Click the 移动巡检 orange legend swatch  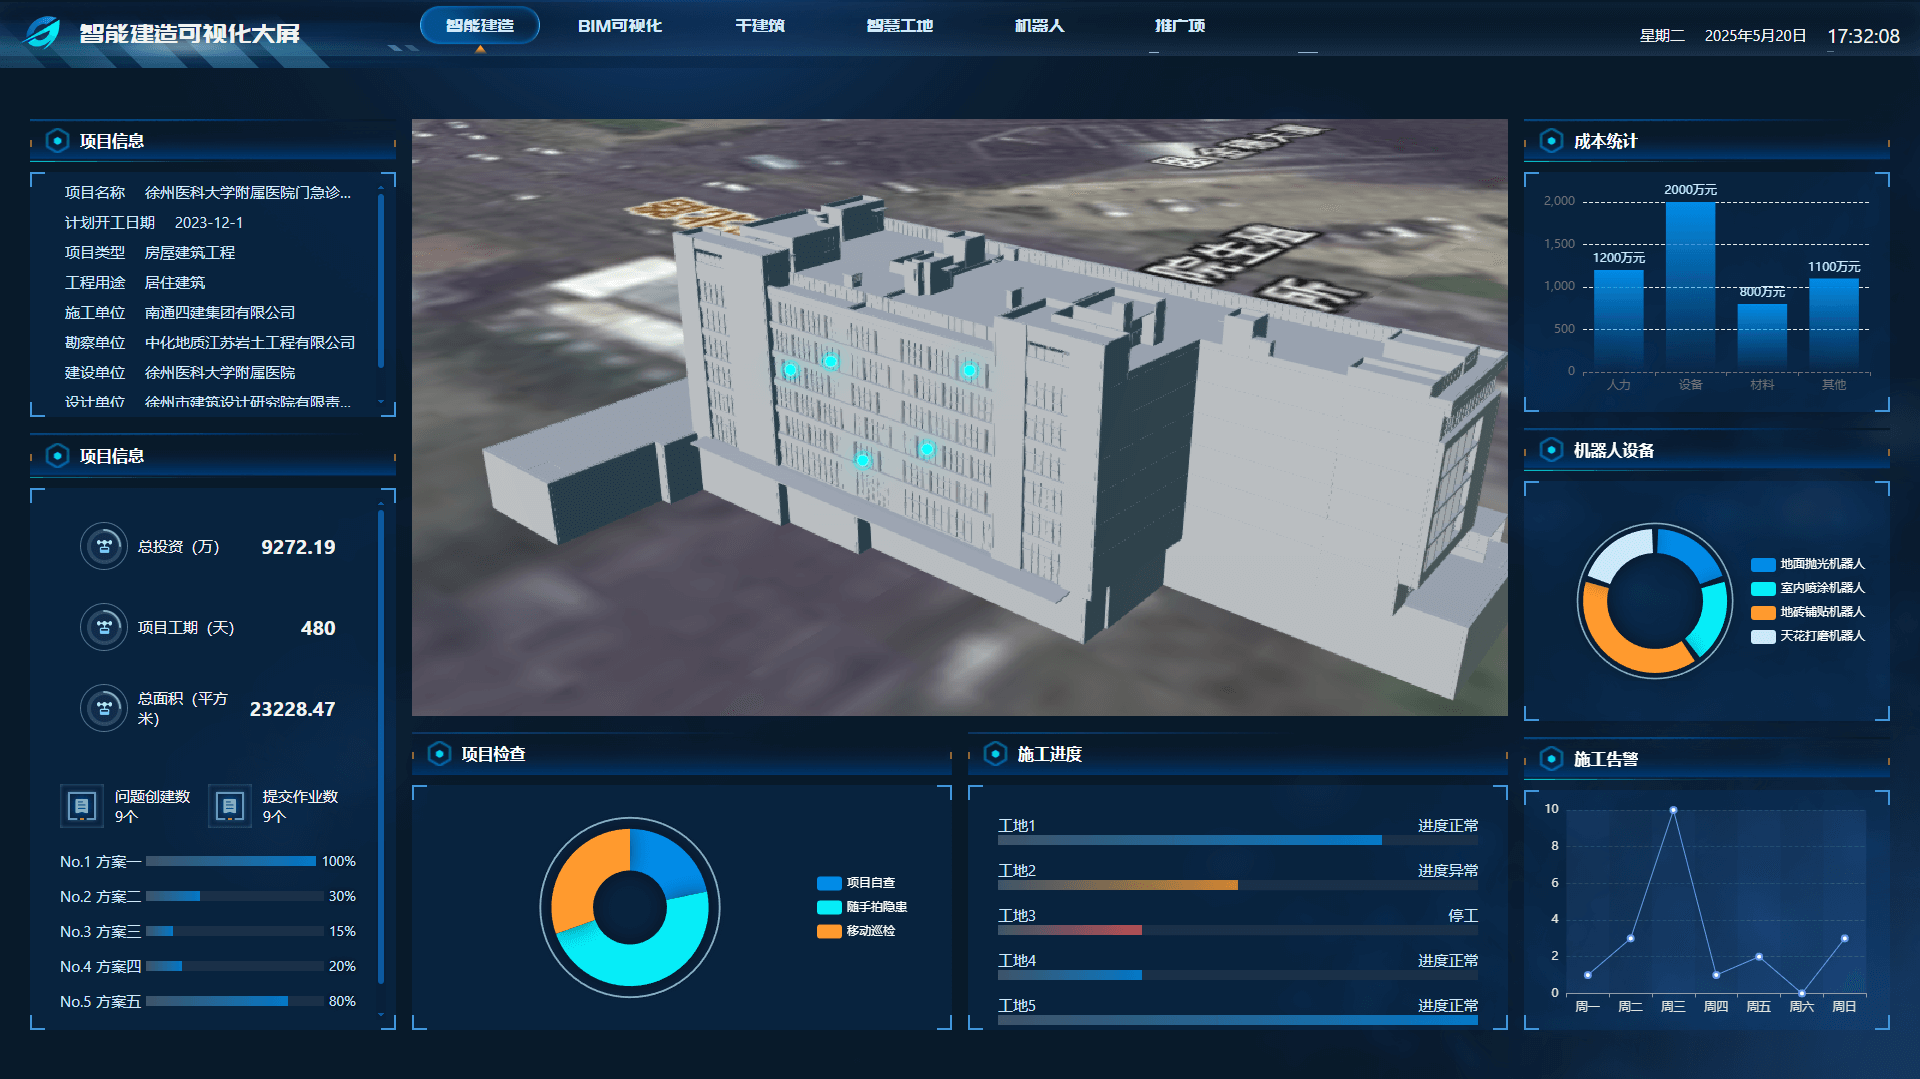829,931
